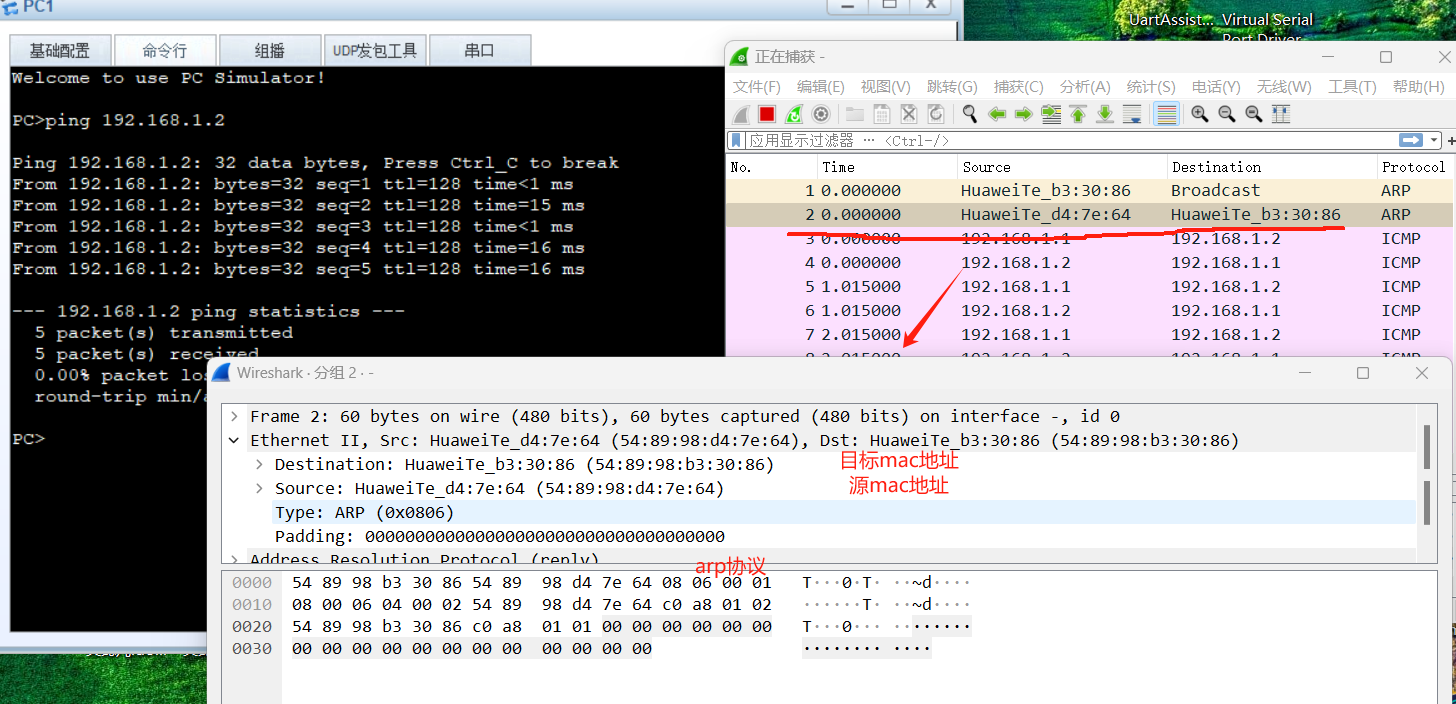Open the 跳转(G) menu

(x=952, y=87)
